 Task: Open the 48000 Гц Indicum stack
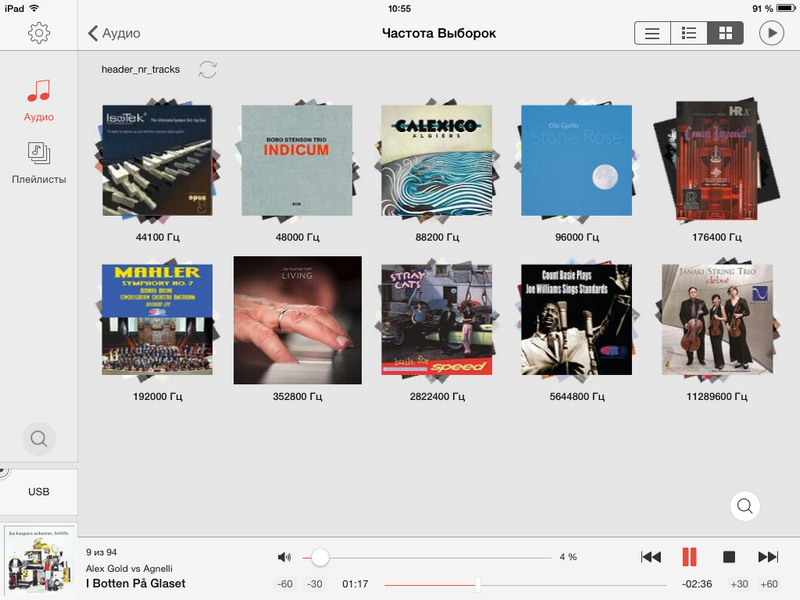click(297, 160)
